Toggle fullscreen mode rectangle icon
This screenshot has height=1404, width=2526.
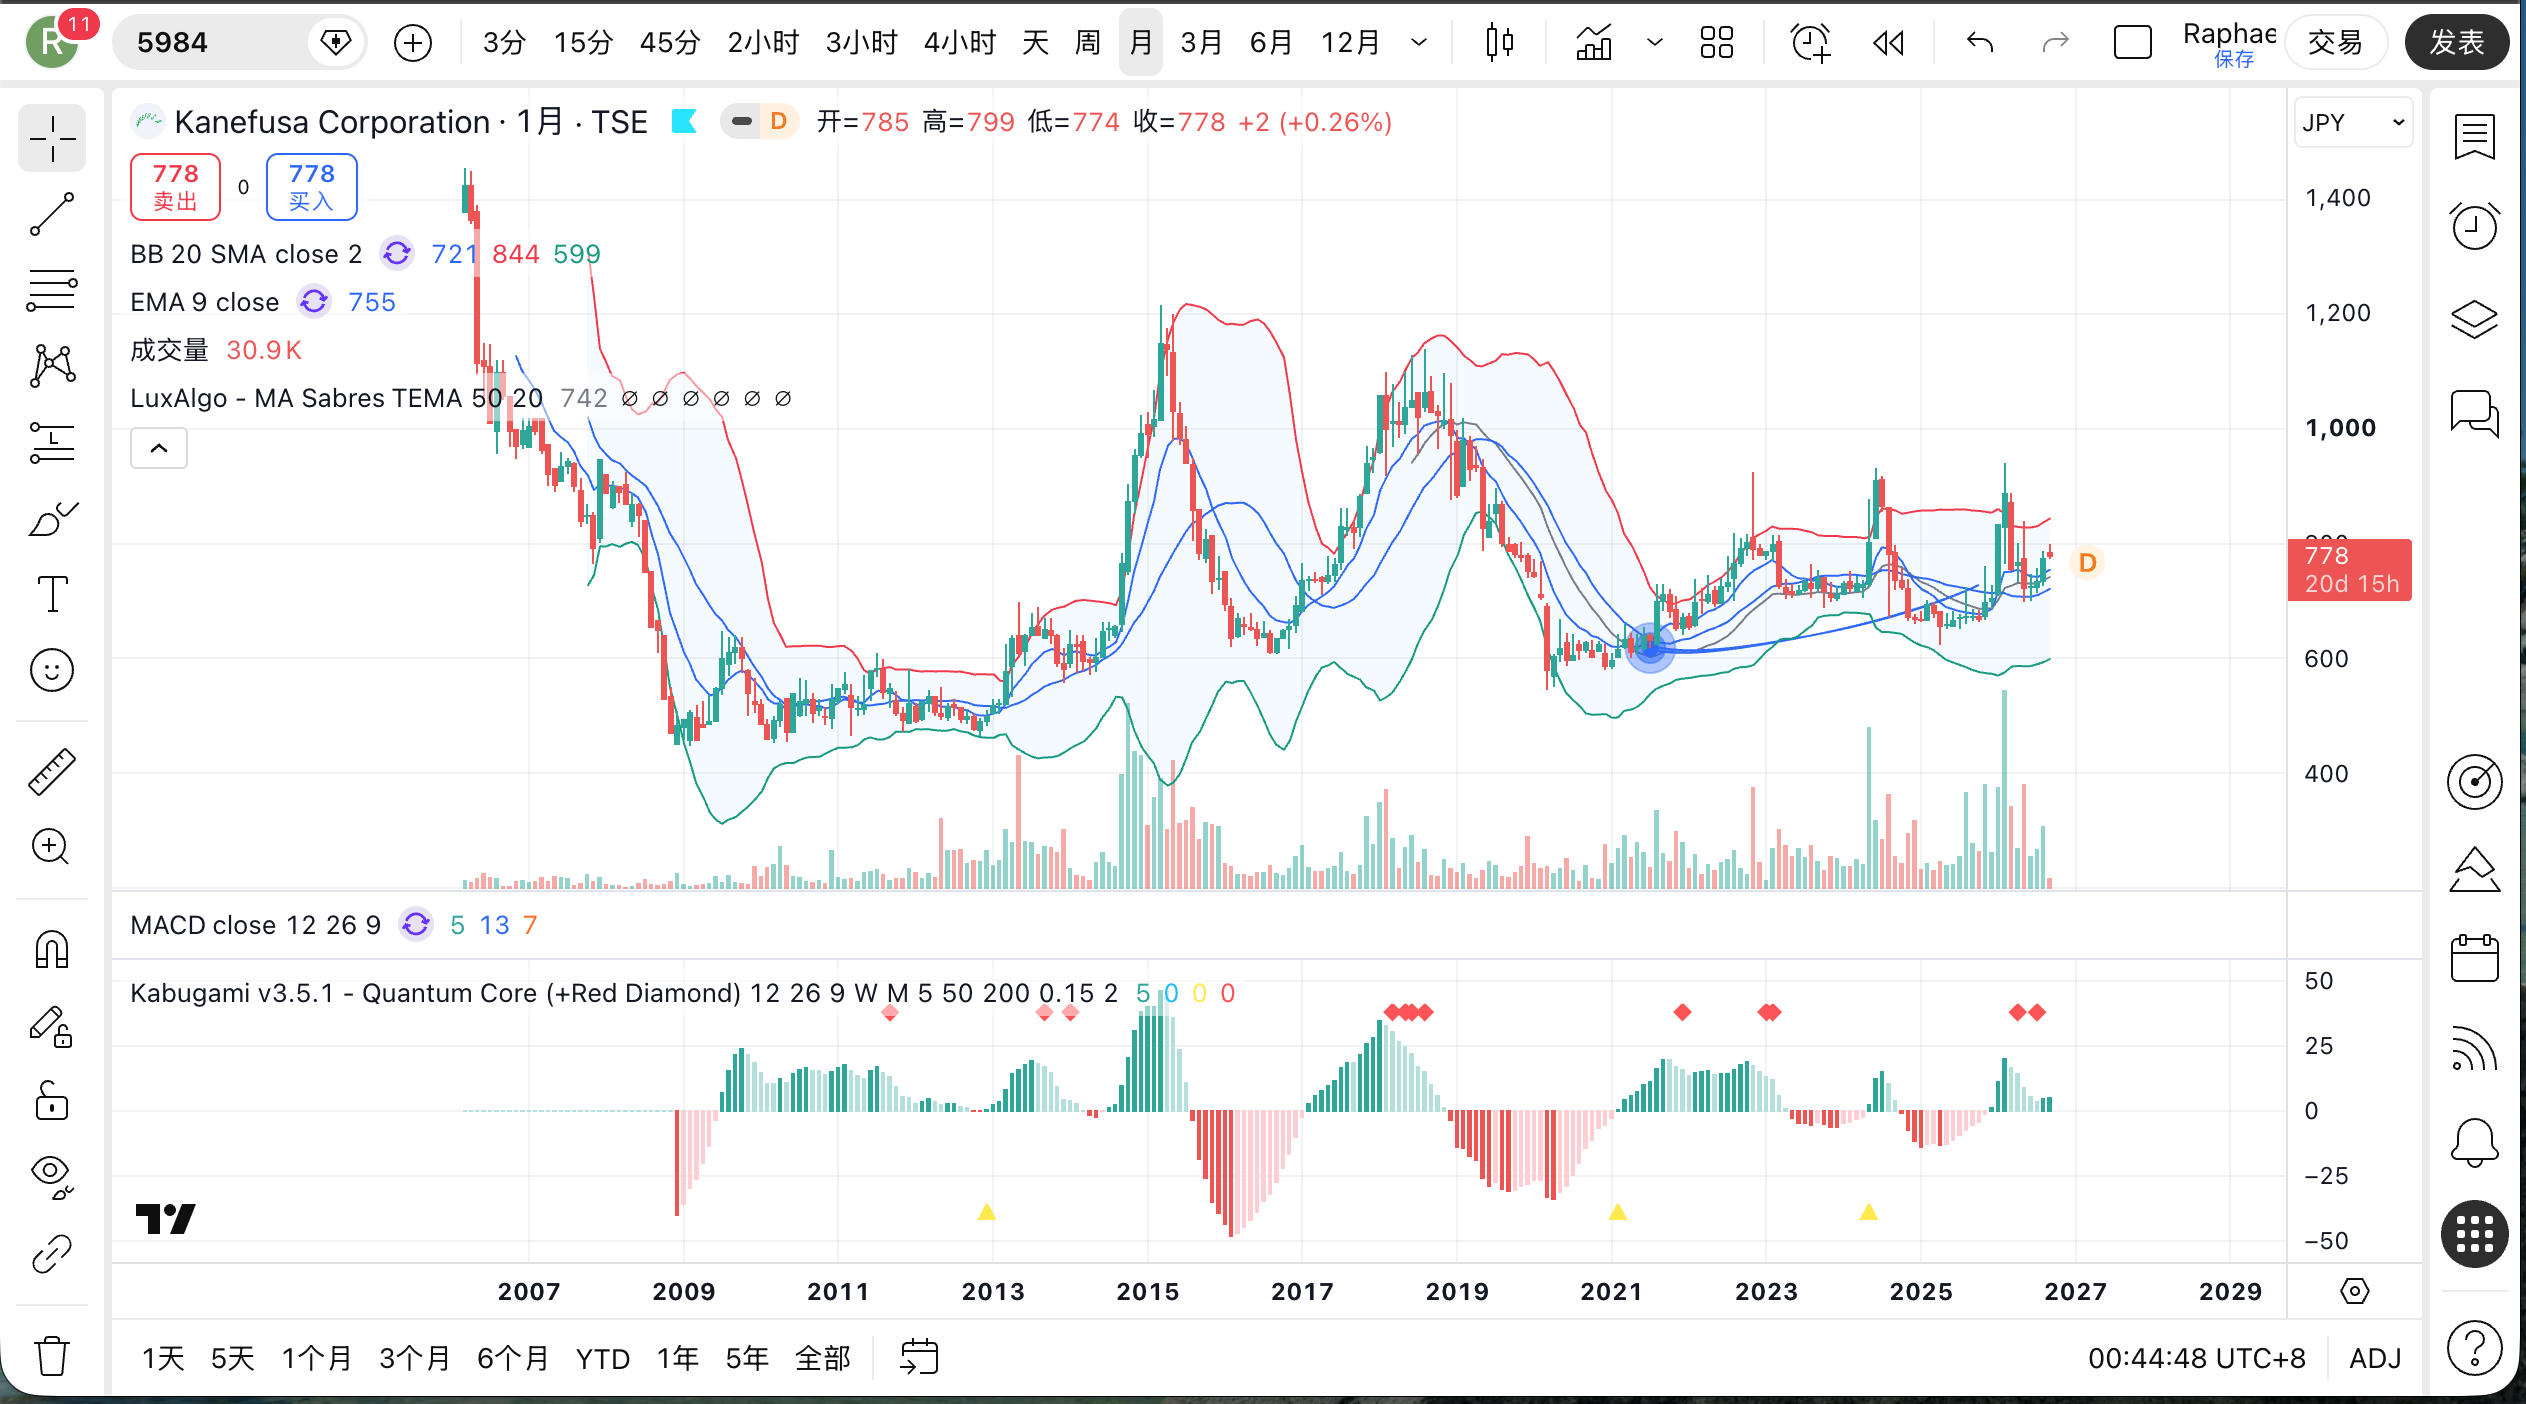pyautogui.click(x=2132, y=42)
